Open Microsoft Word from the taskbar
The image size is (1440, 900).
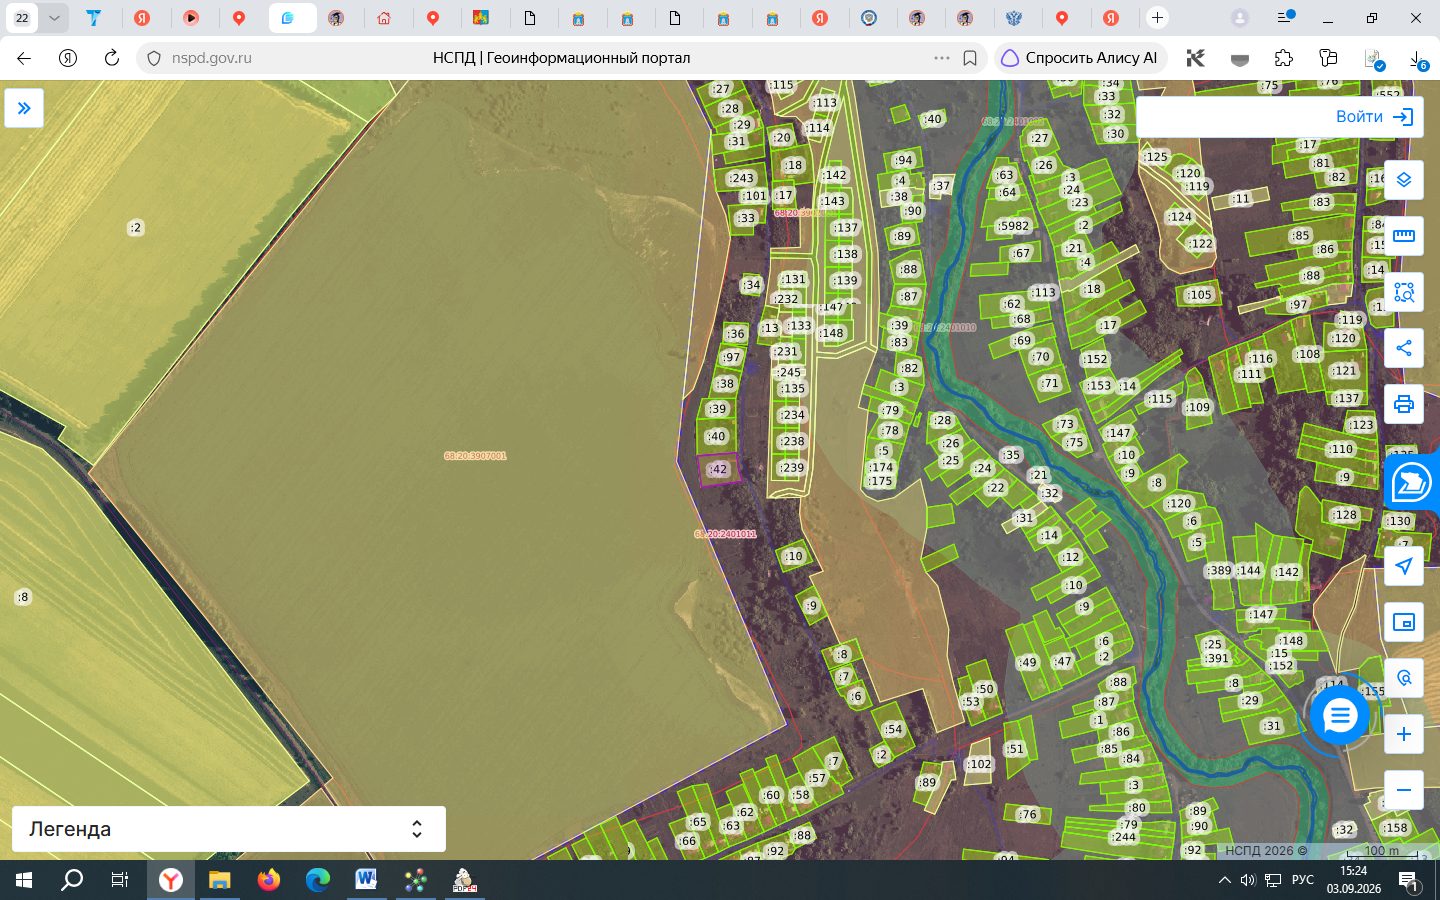366,880
